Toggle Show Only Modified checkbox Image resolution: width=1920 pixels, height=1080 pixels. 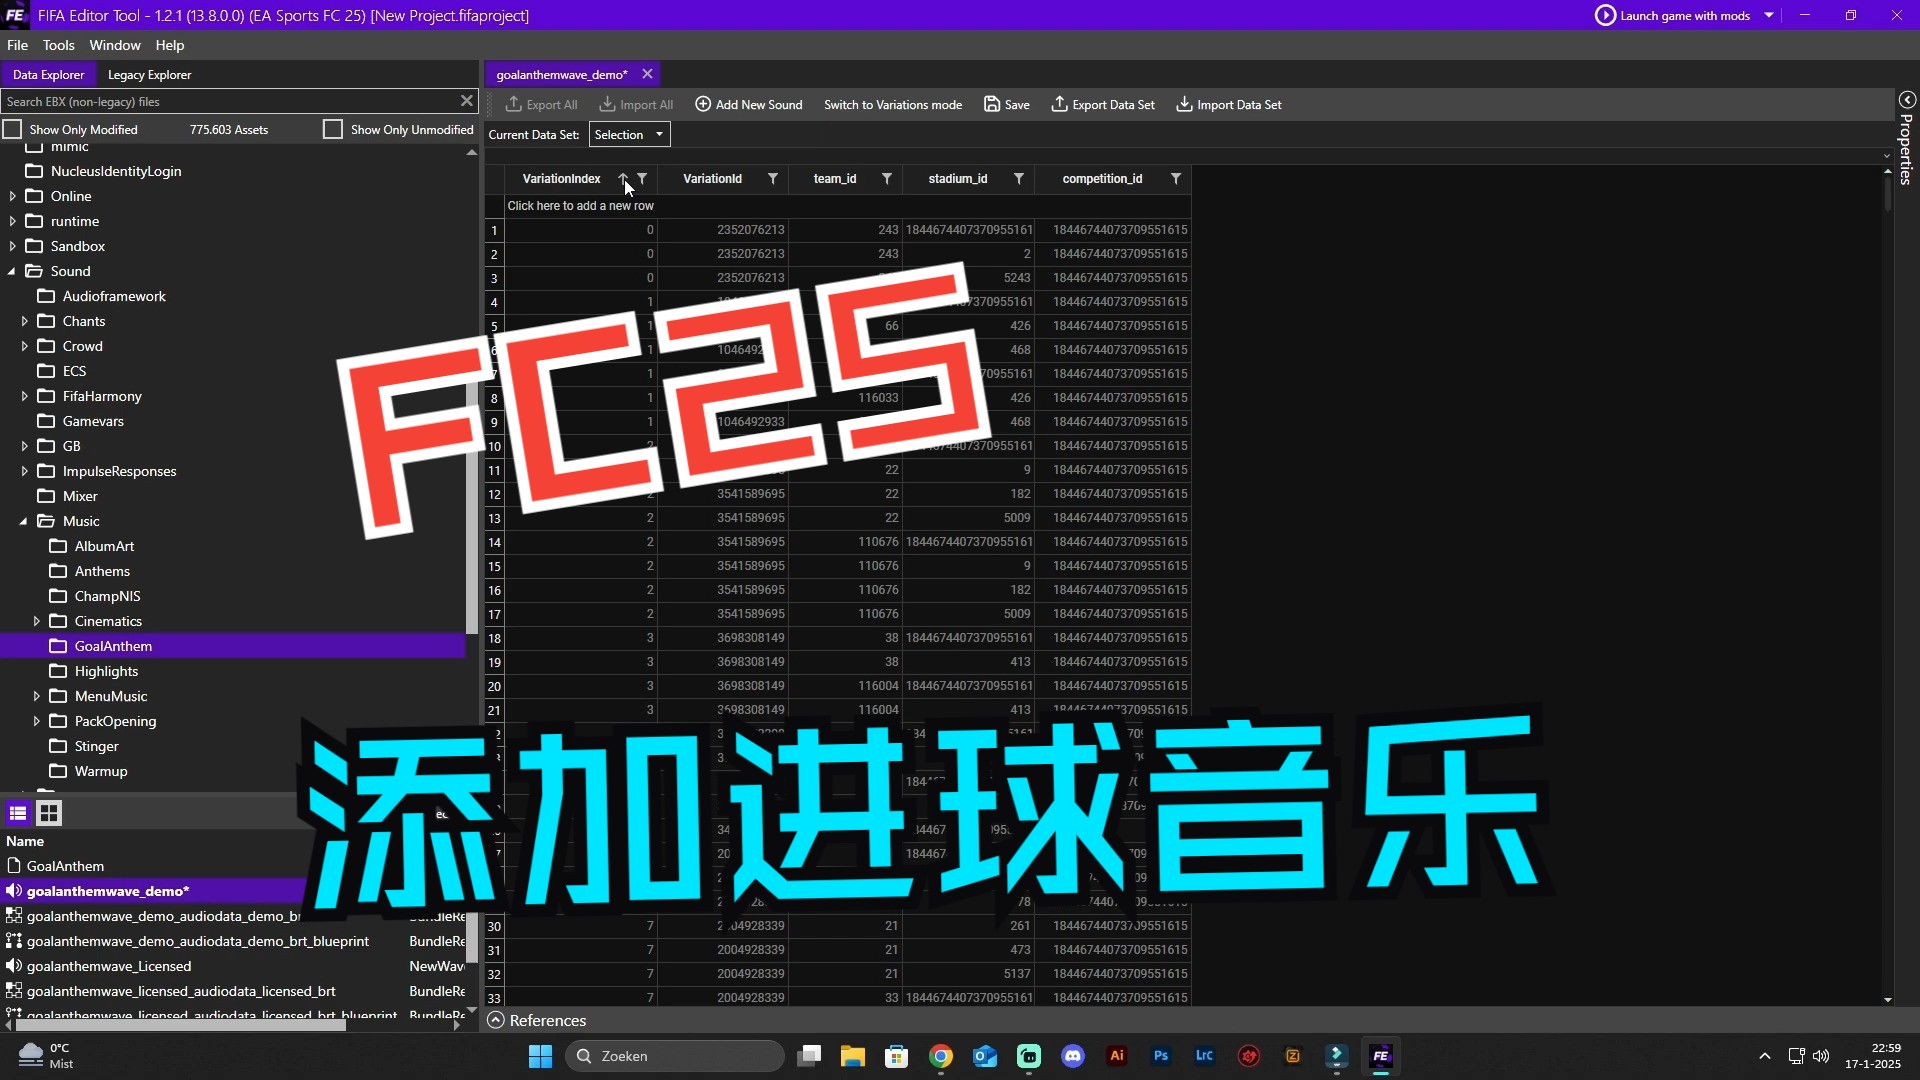coord(13,129)
